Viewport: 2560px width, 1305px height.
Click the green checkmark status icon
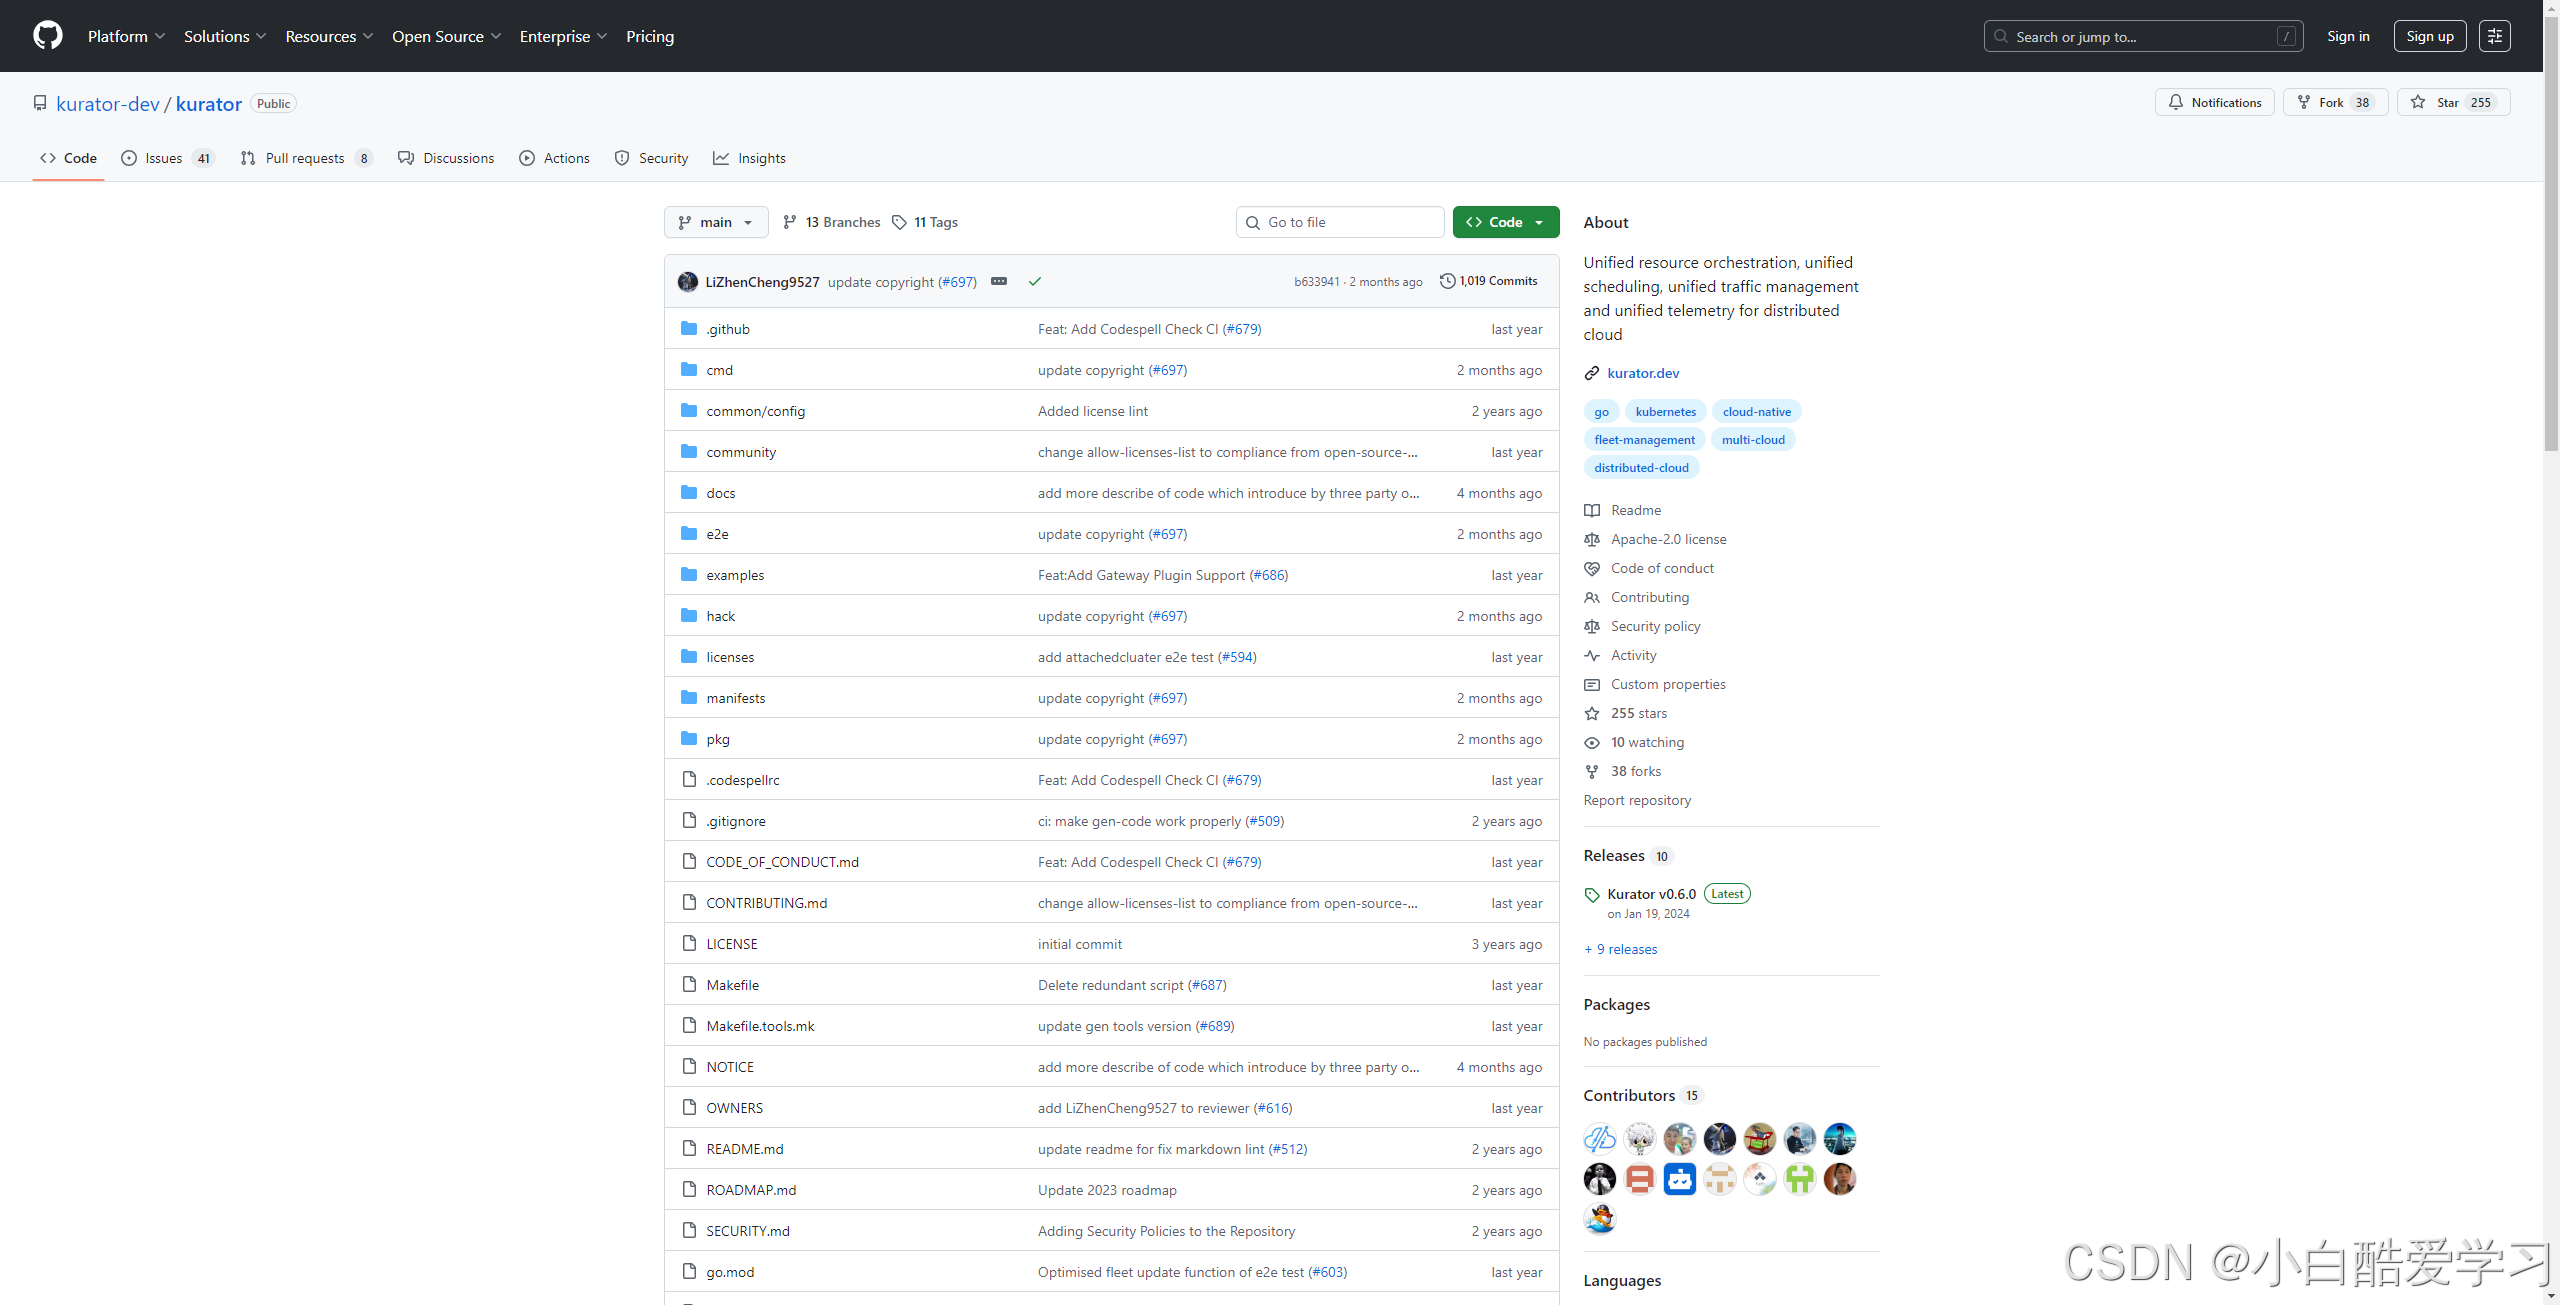point(1035,282)
